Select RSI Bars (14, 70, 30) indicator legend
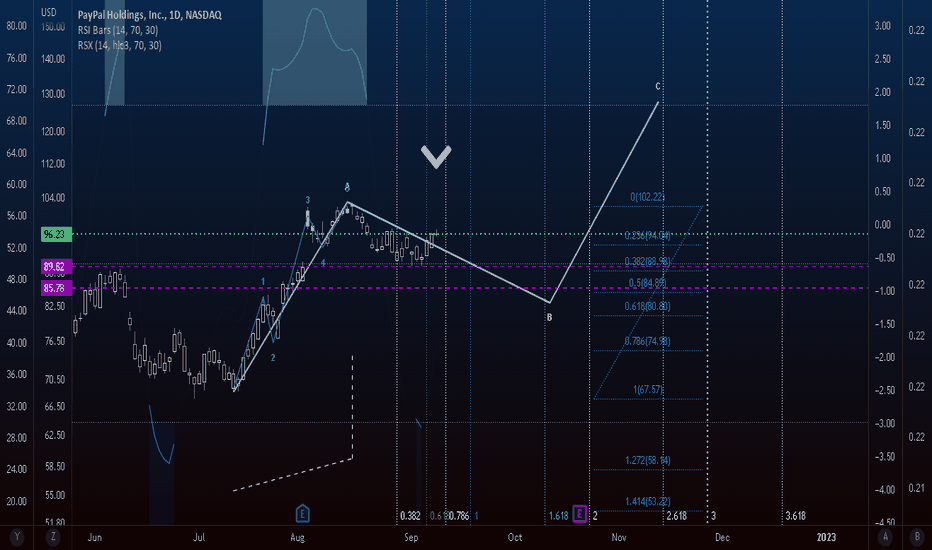Image resolution: width=932 pixels, height=550 pixels. point(118,30)
